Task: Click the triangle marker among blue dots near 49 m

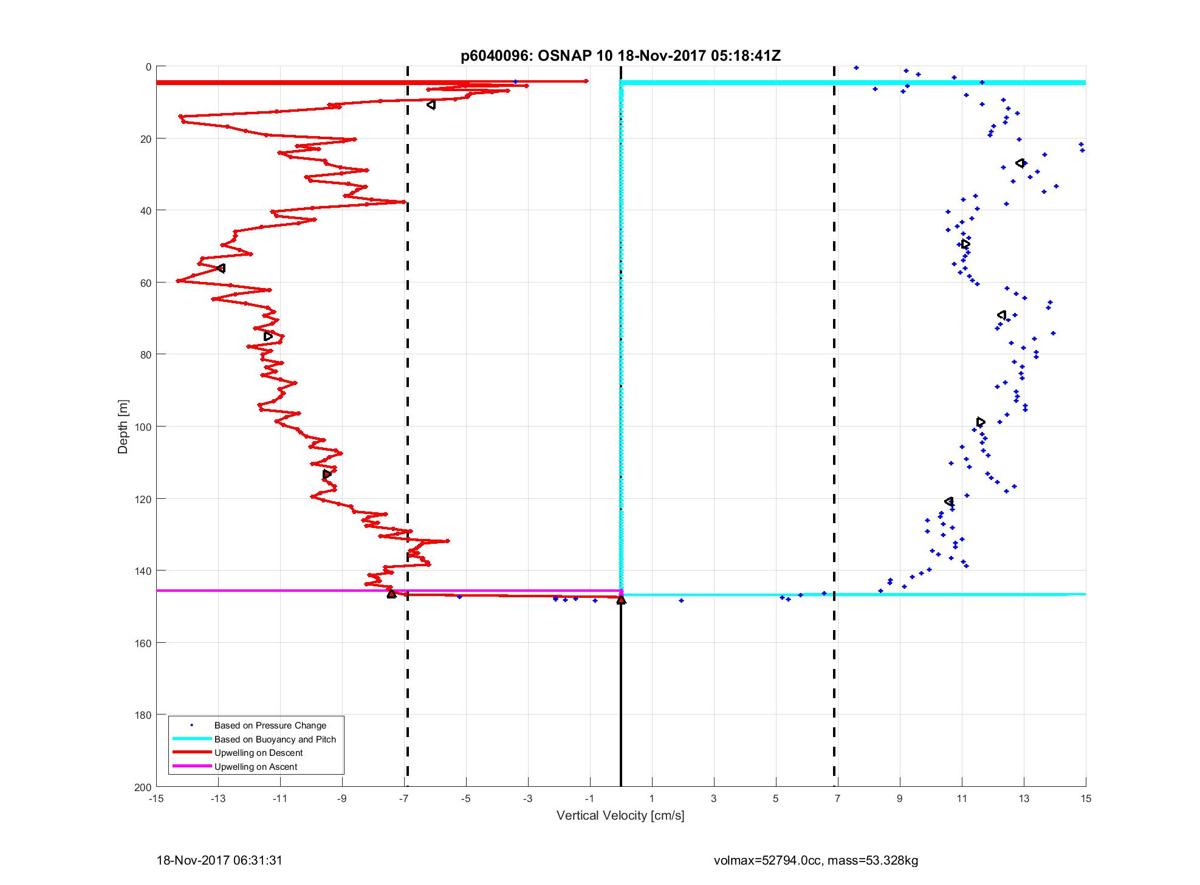Action: 965,244
